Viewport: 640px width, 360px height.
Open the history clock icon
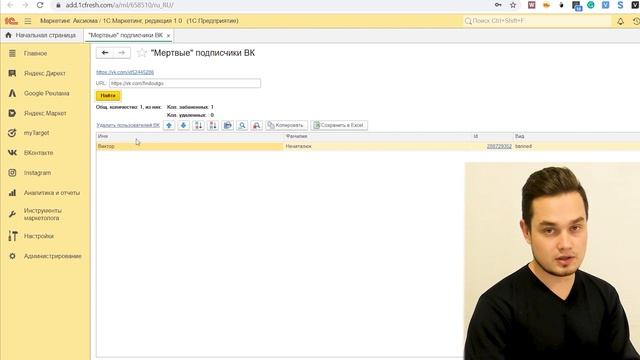point(636,21)
